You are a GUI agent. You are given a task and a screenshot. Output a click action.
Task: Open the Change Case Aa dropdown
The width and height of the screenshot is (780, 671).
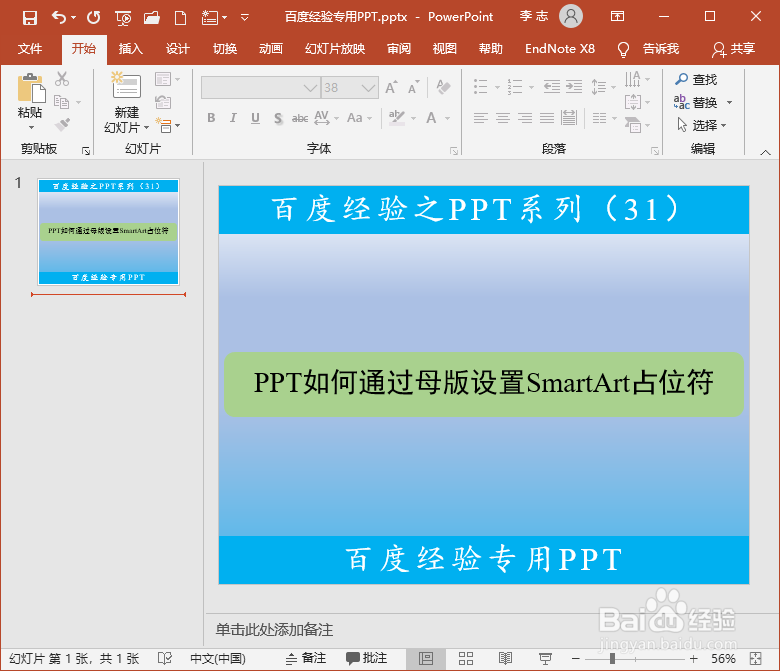(x=359, y=118)
